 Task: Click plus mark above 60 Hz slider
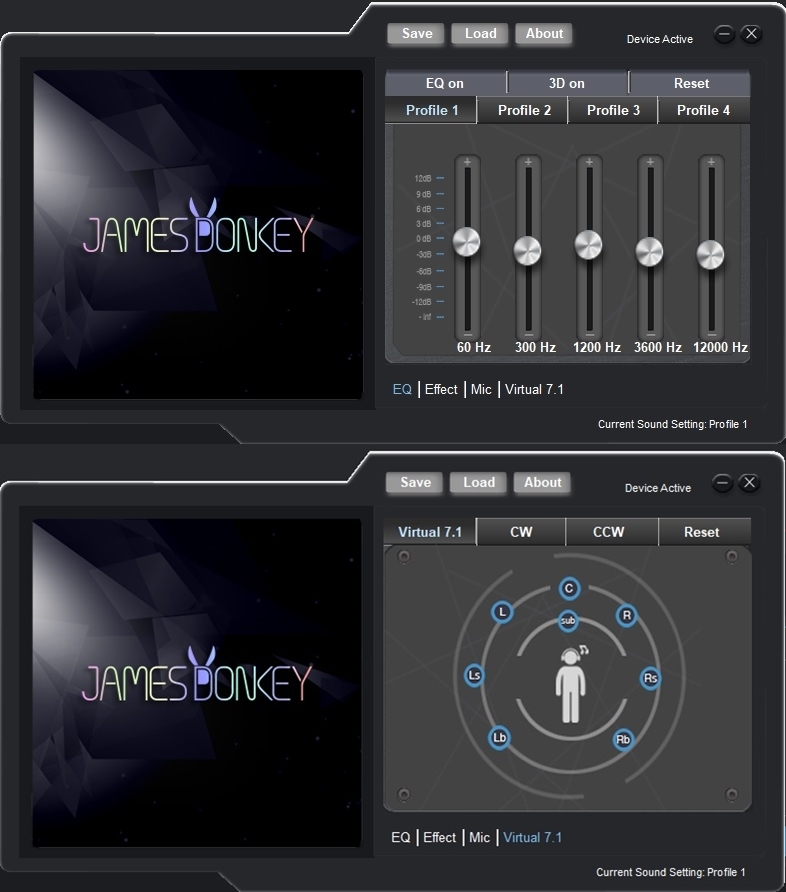click(467, 162)
